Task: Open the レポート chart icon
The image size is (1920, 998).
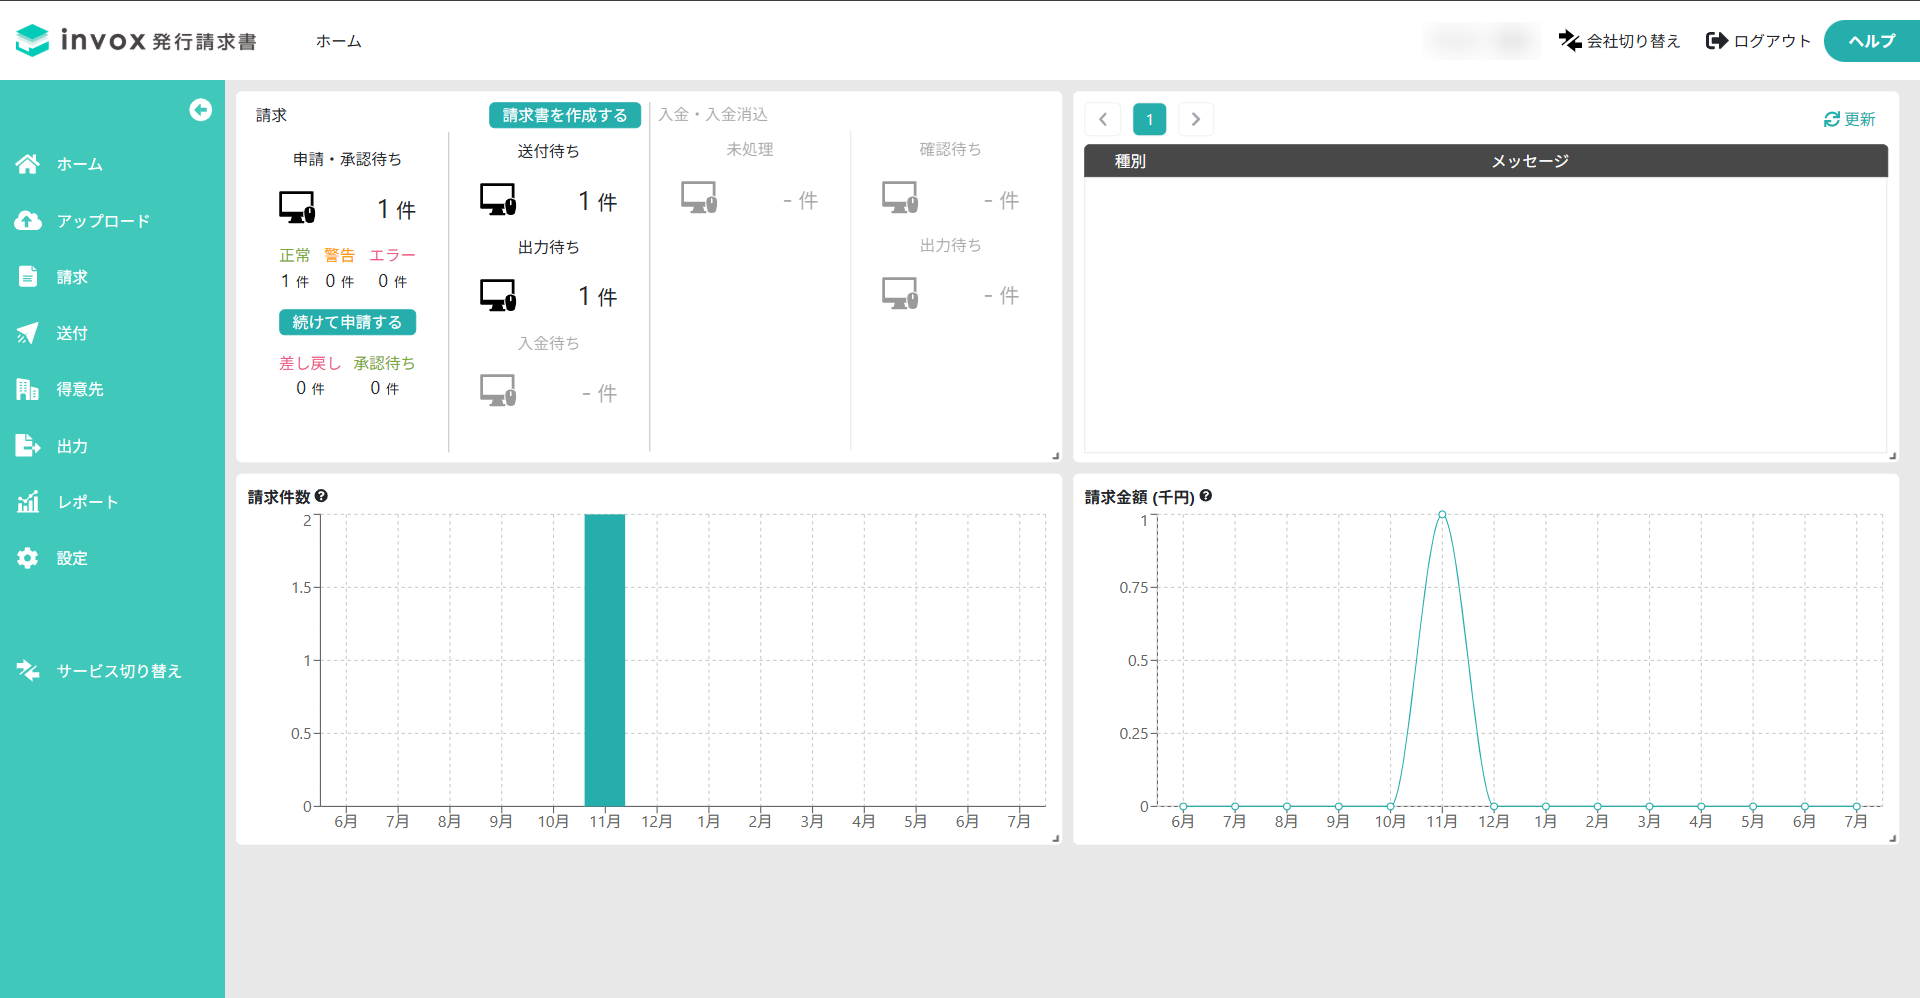Action: click(28, 502)
